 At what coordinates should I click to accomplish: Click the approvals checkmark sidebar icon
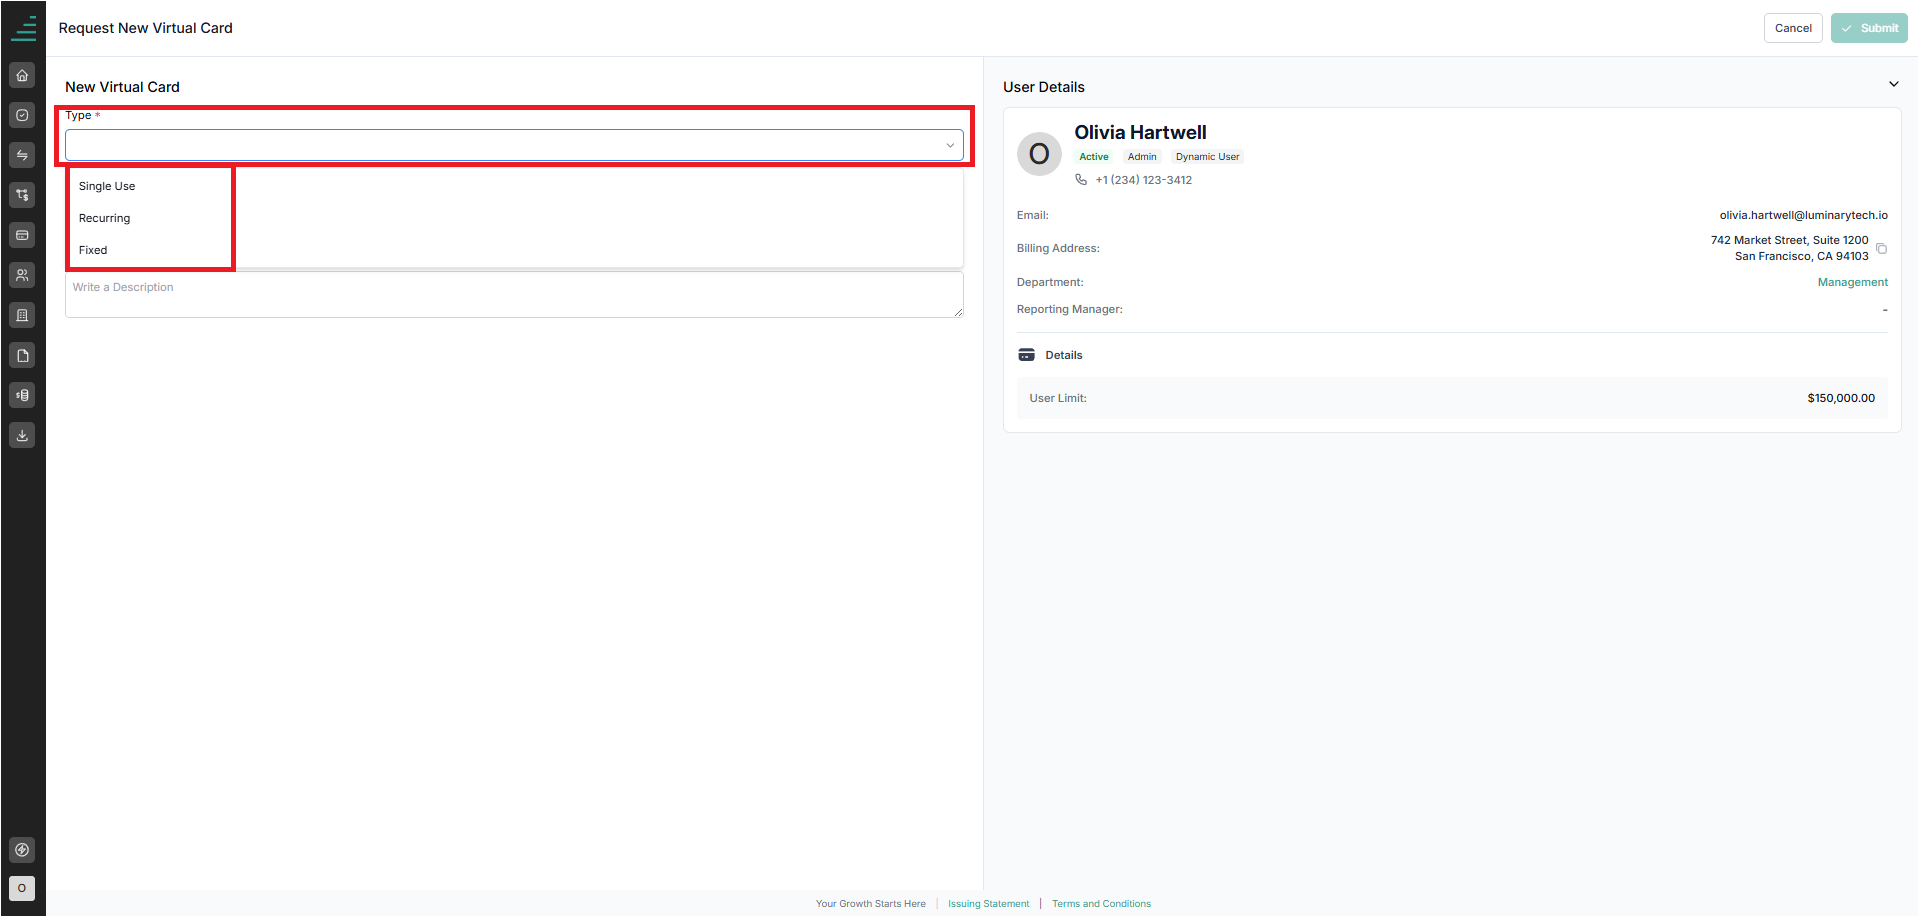point(22,115)
